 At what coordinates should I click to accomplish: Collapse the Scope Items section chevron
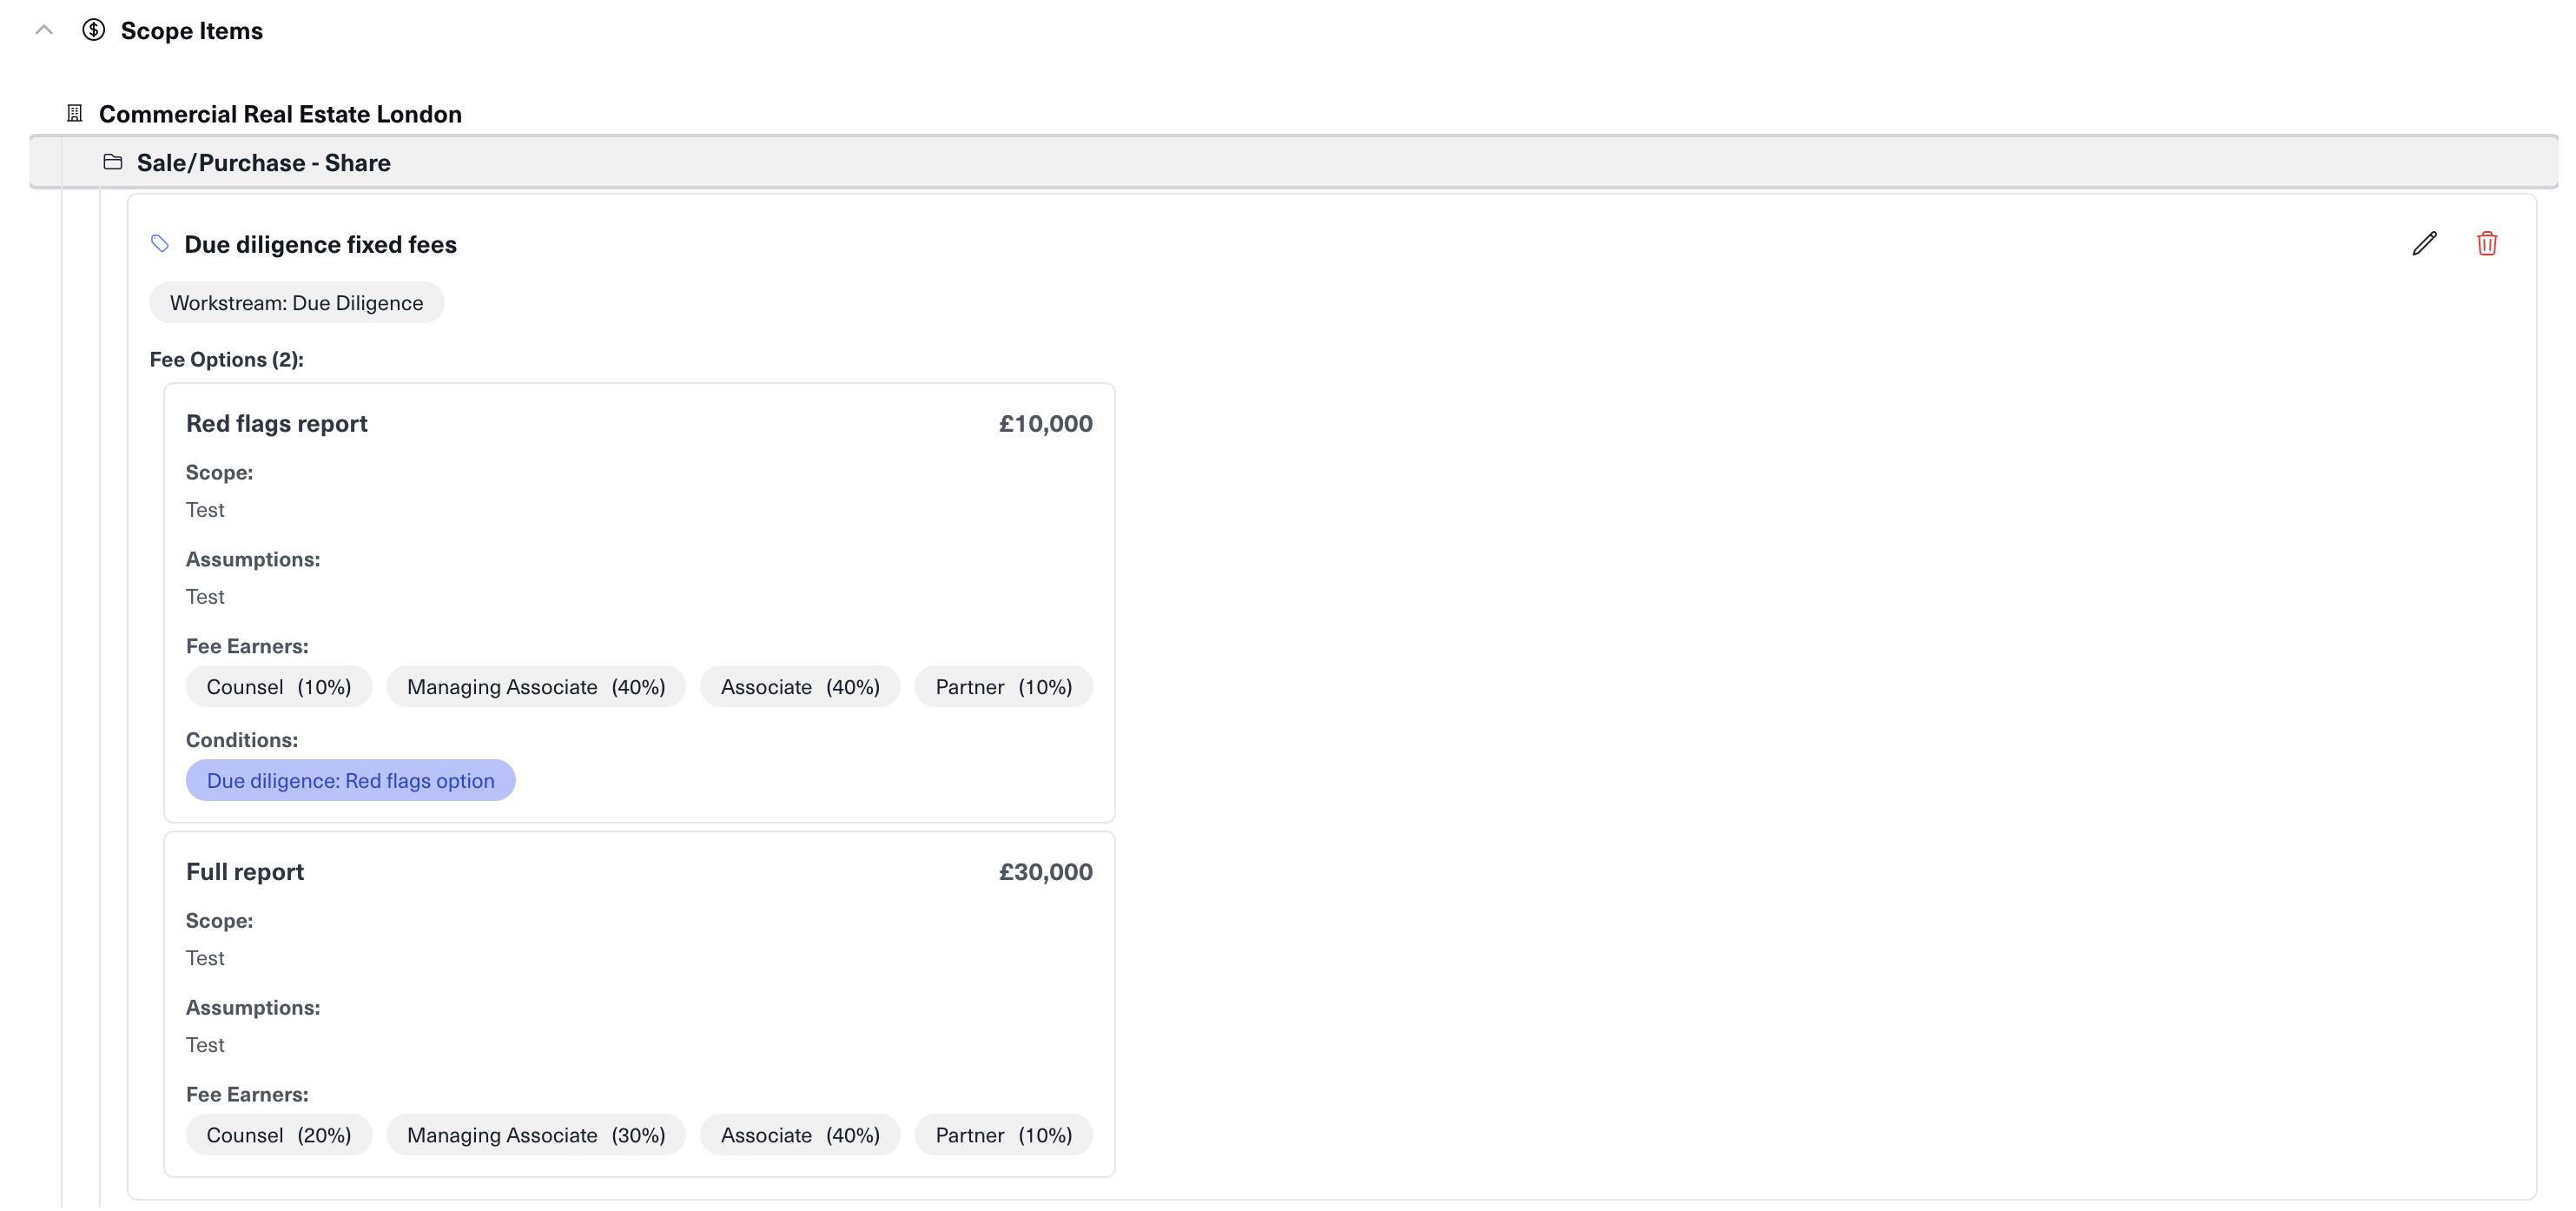(x=44, y=30)
